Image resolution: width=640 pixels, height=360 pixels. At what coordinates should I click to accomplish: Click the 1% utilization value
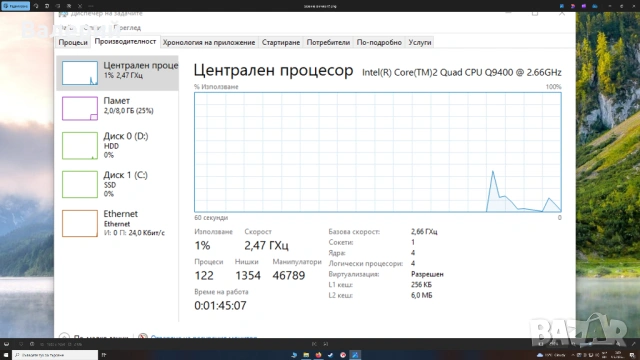point(202,245)
